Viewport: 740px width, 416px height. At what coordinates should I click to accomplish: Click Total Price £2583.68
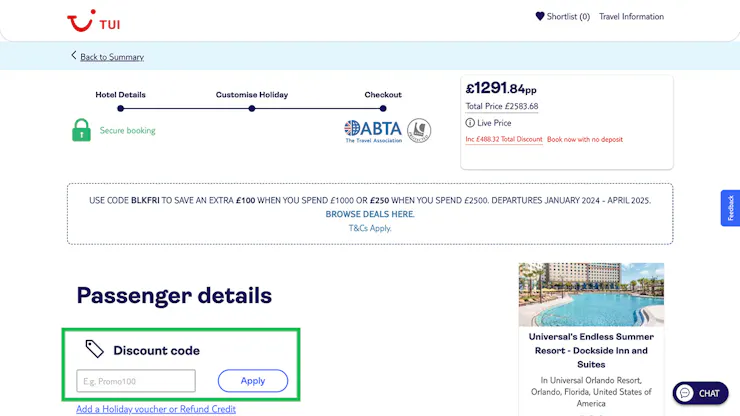[502, 106]
